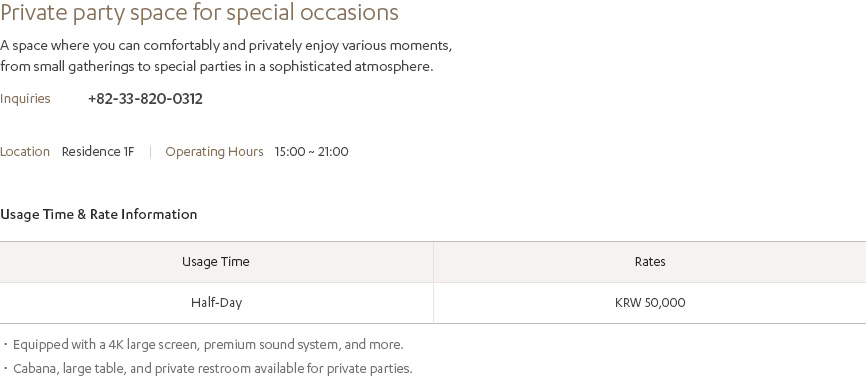Select the 15:00 ~ 21:00 hours text
This screenshot has width=866, height=379.
click(x=311, y=152)
